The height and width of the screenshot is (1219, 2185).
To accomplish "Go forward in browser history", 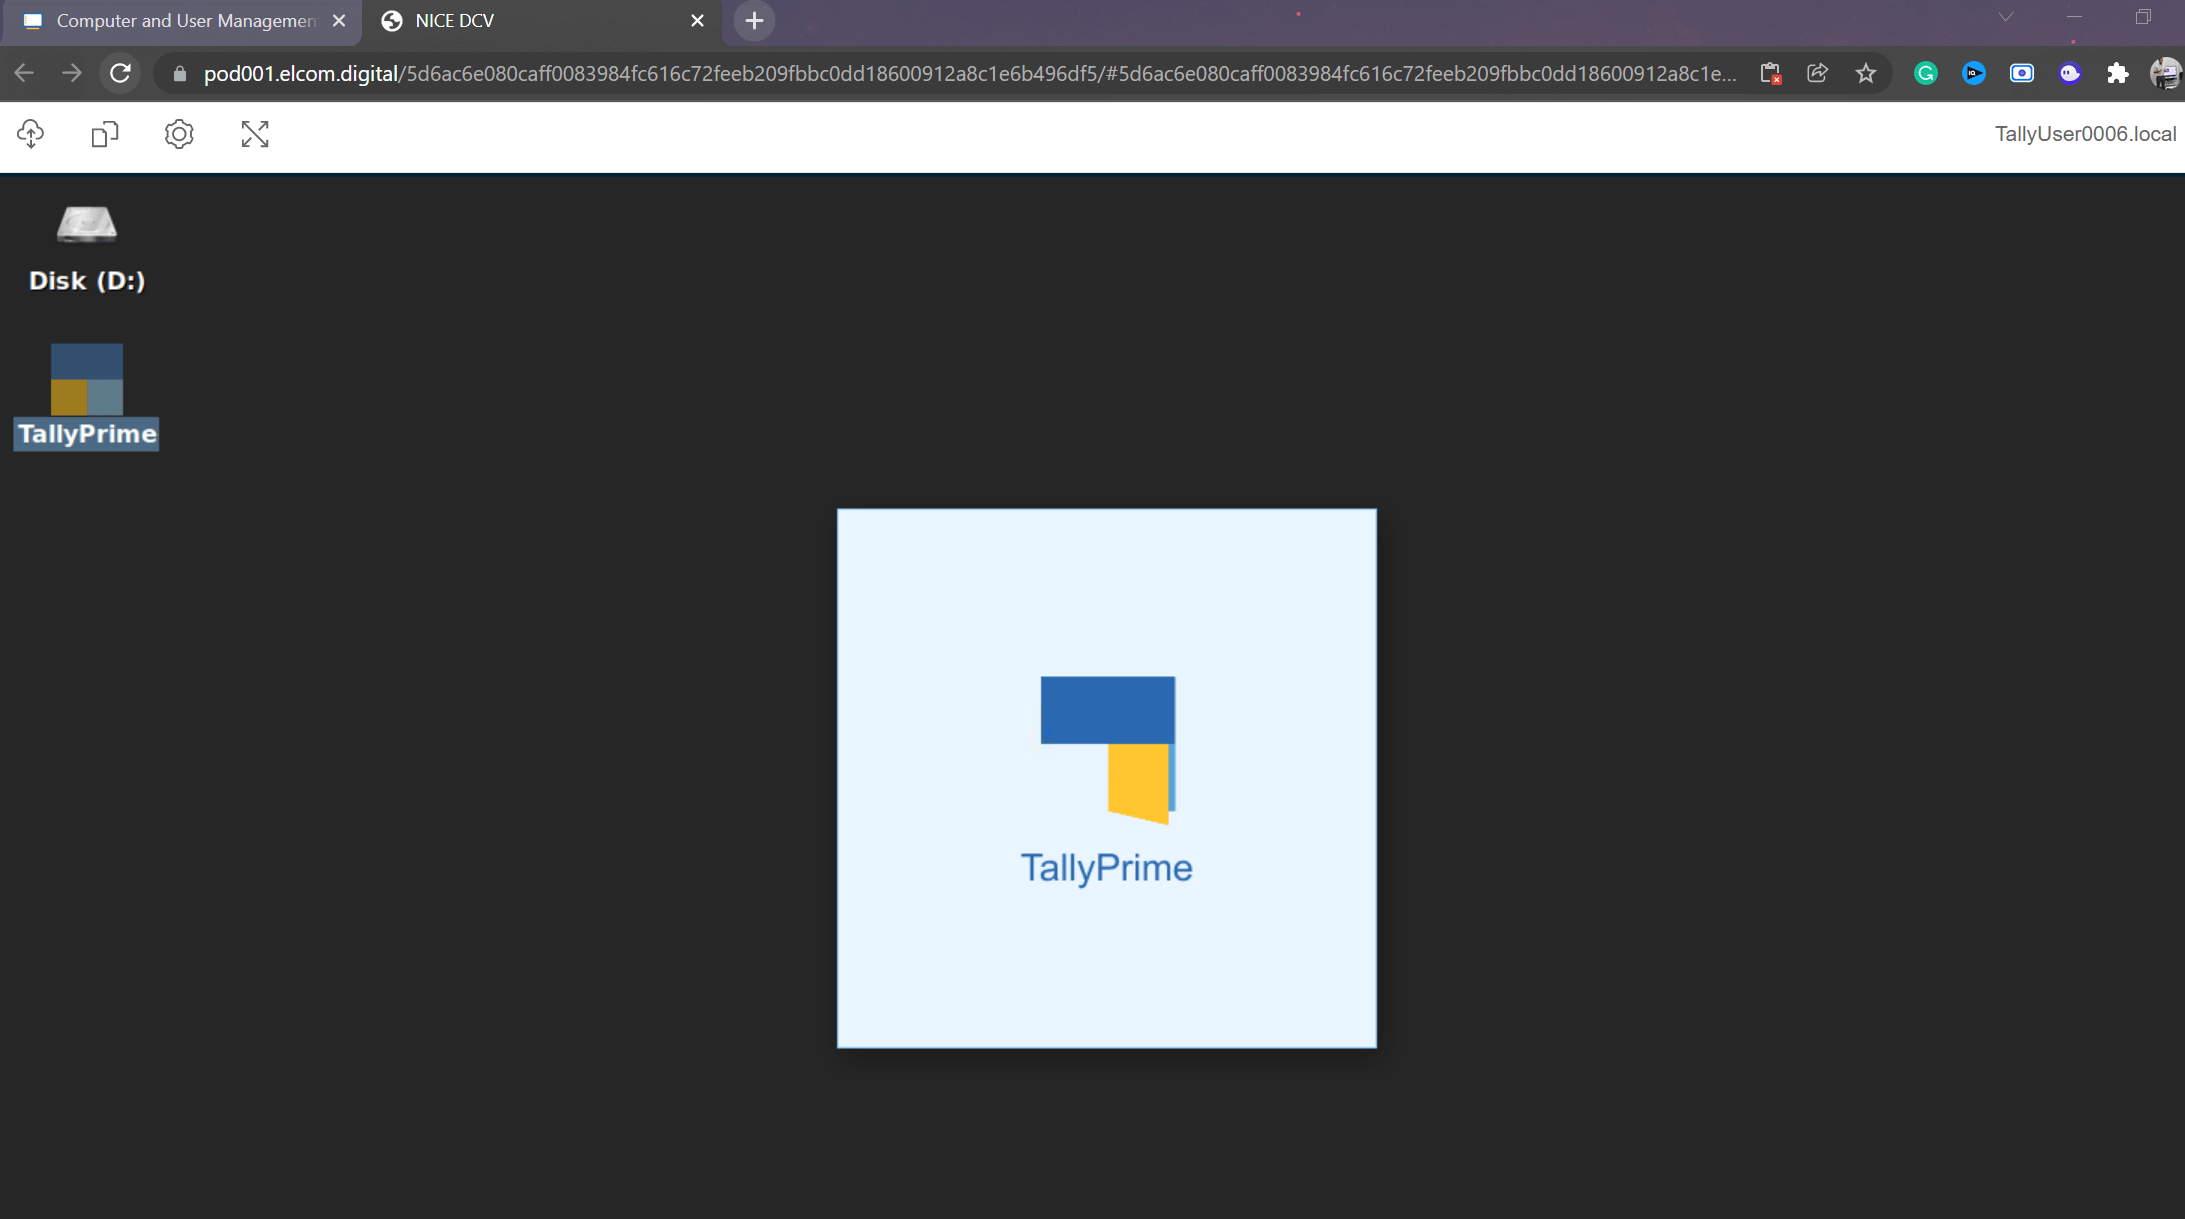I will click(72, 73).
